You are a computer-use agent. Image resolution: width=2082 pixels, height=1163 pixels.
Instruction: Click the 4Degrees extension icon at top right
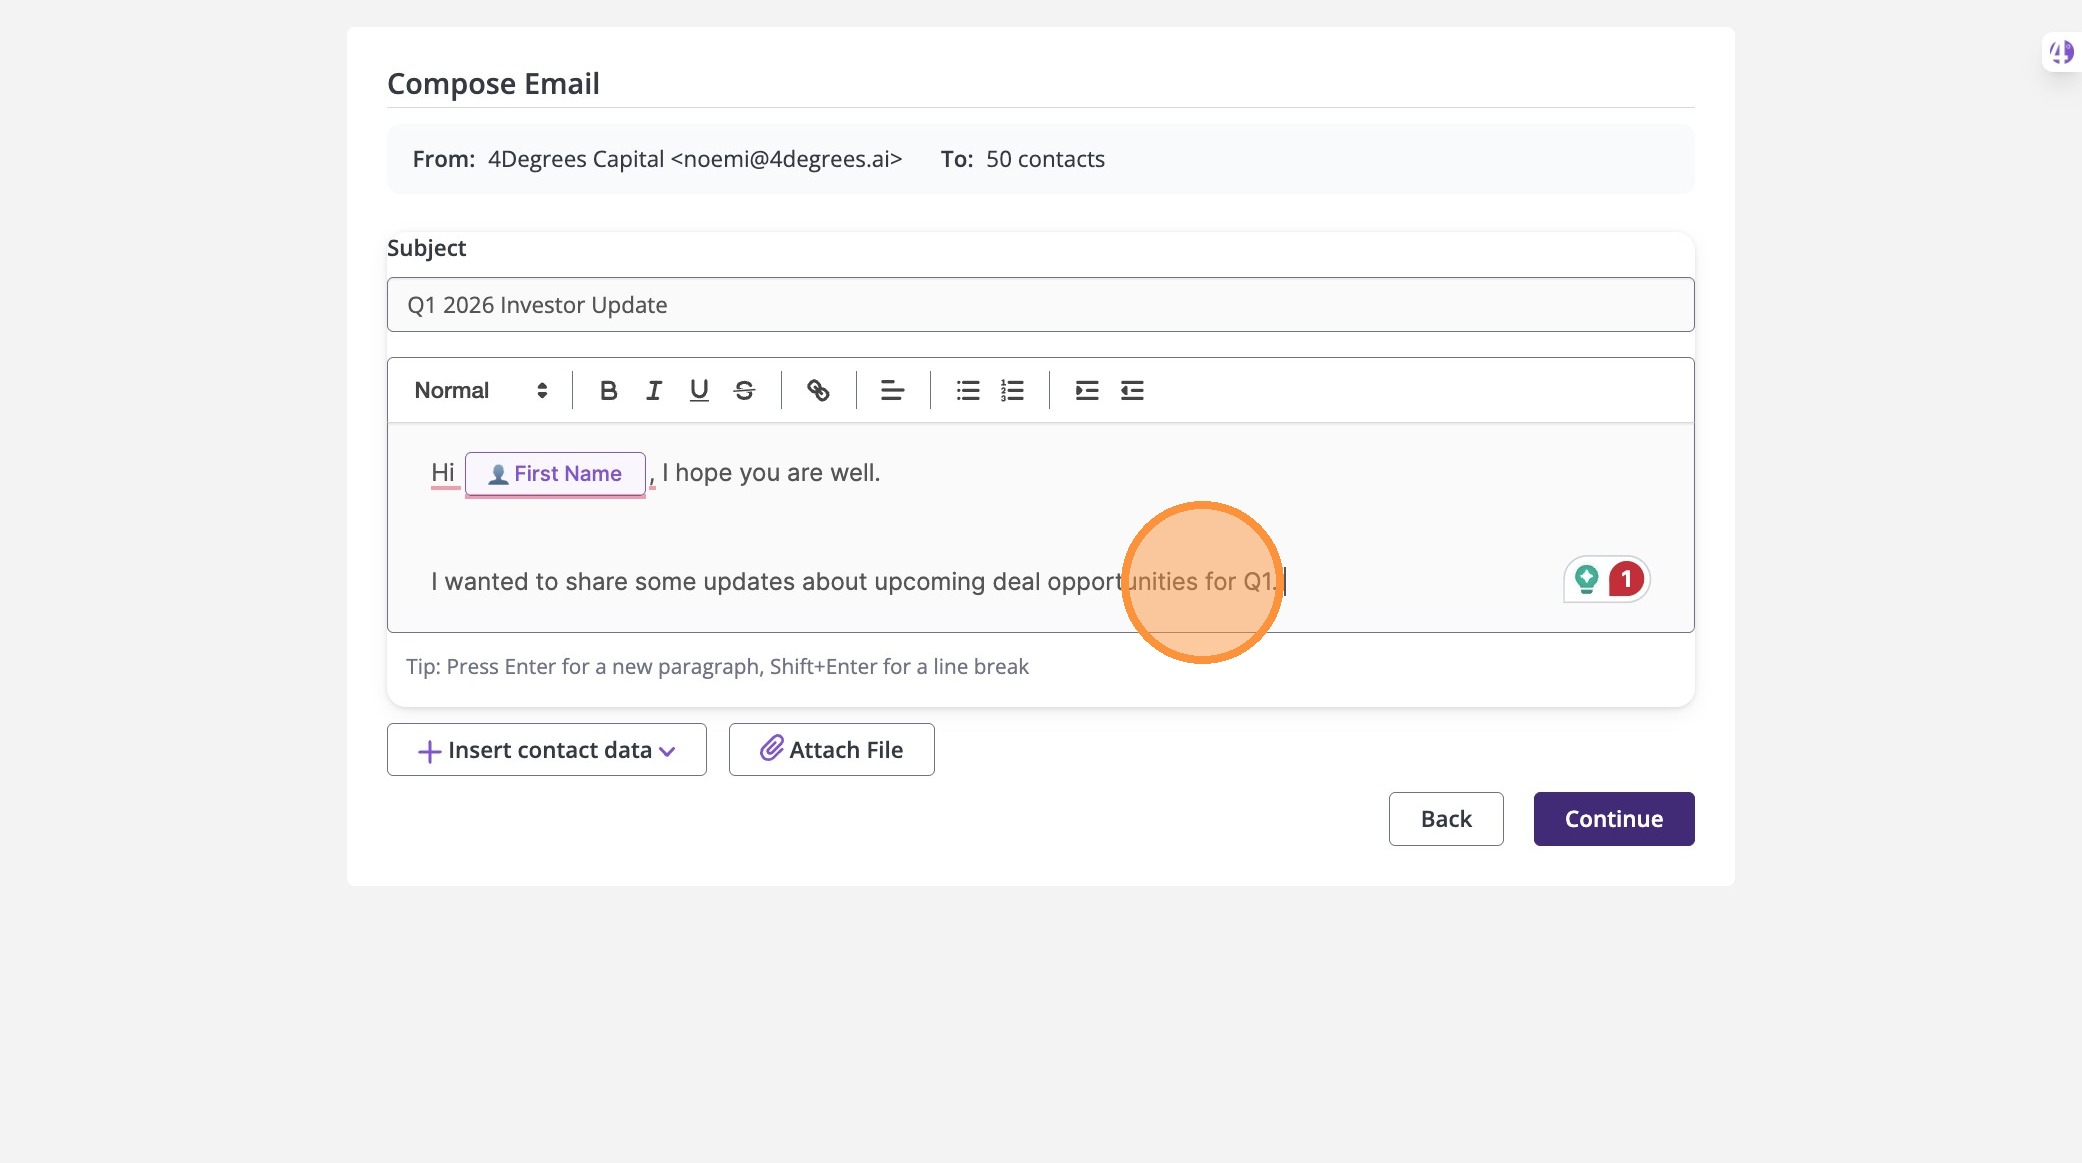pyautogui.click(x=2061, y=52)
